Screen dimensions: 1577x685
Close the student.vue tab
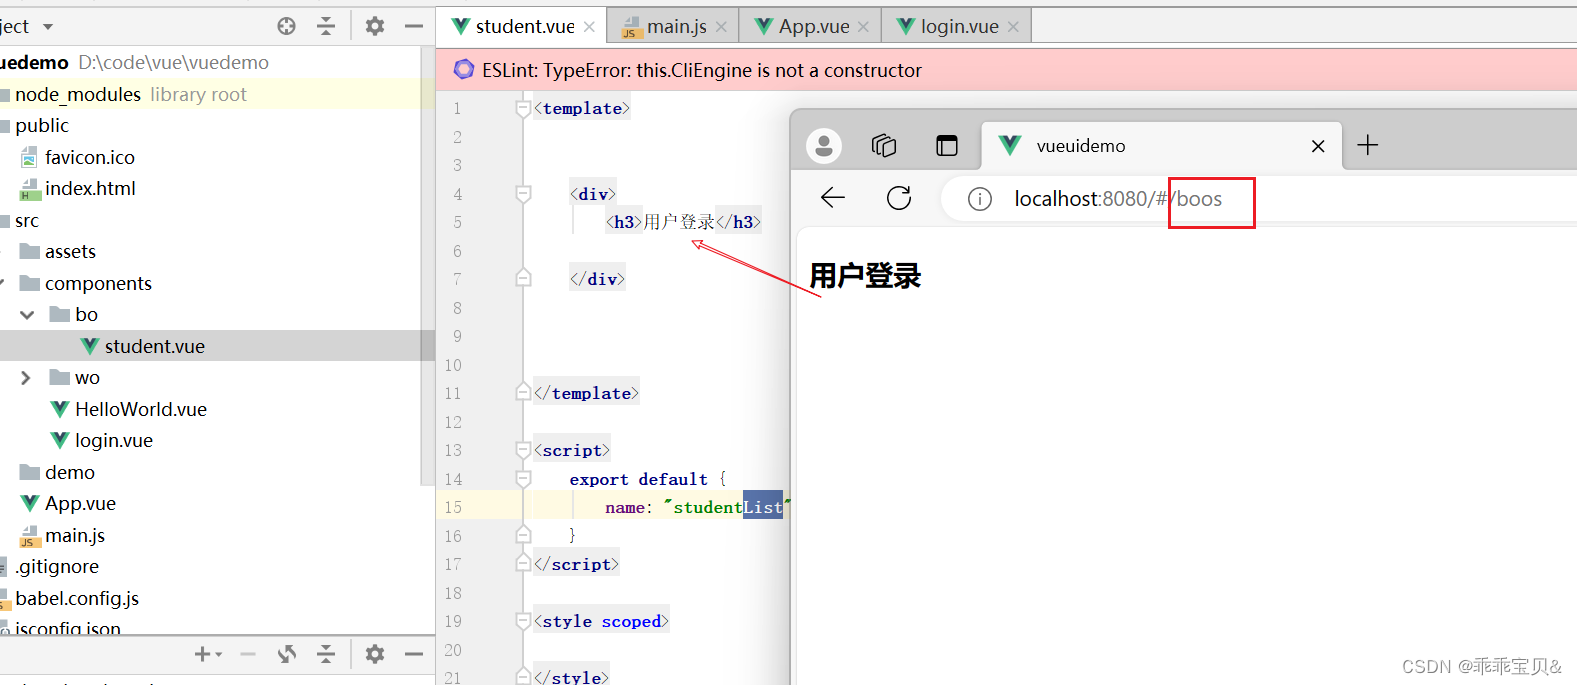tap(589, 27)
